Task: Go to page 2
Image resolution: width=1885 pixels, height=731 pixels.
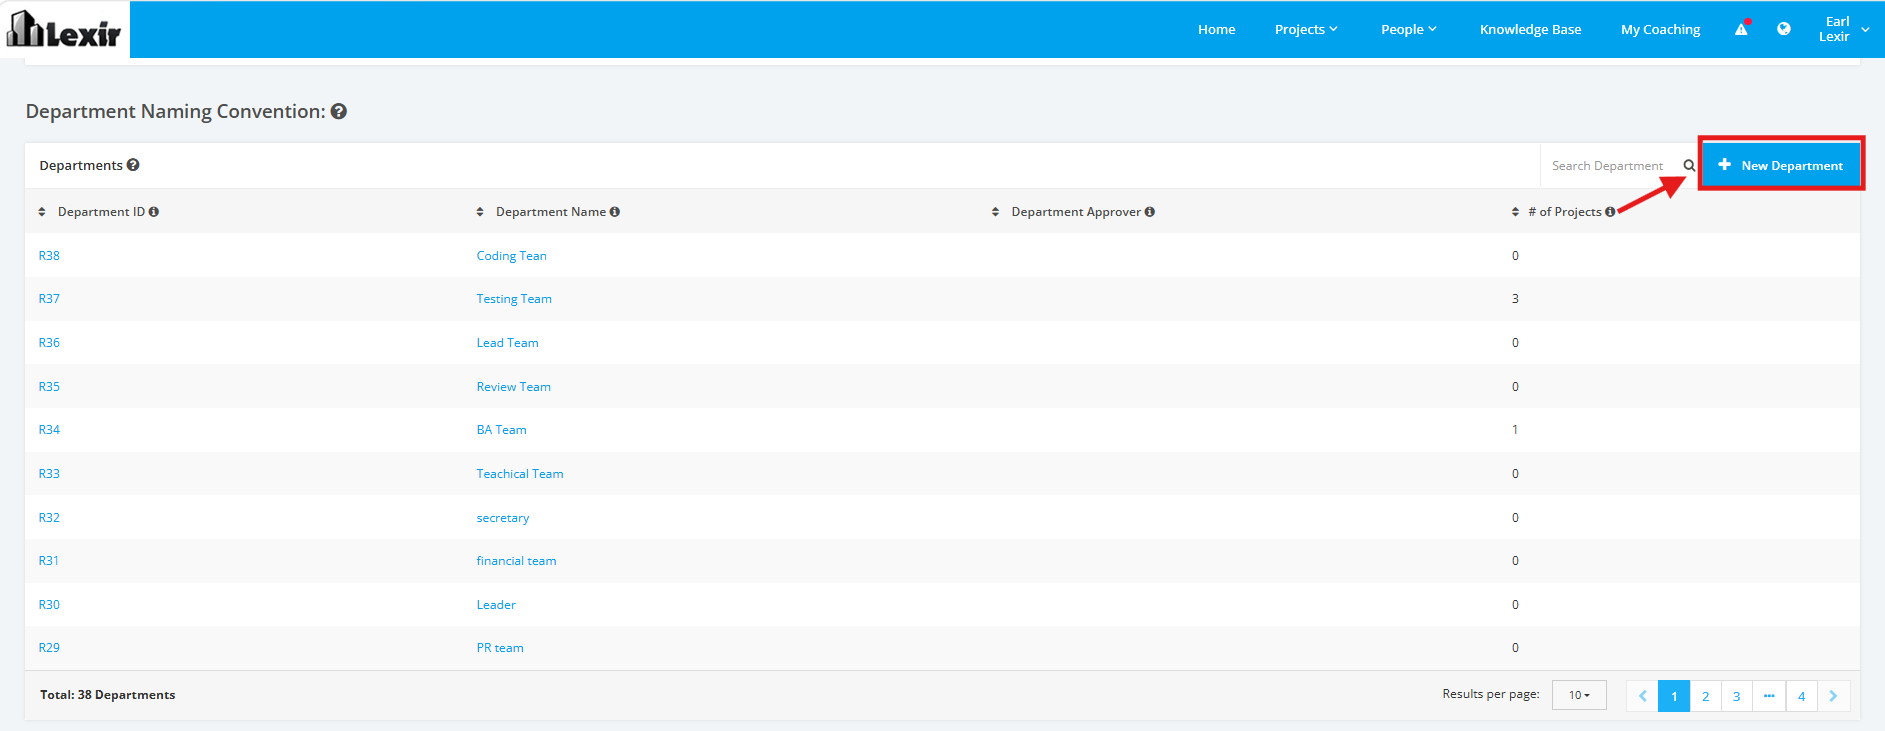Action: (x=1706, y=696)
